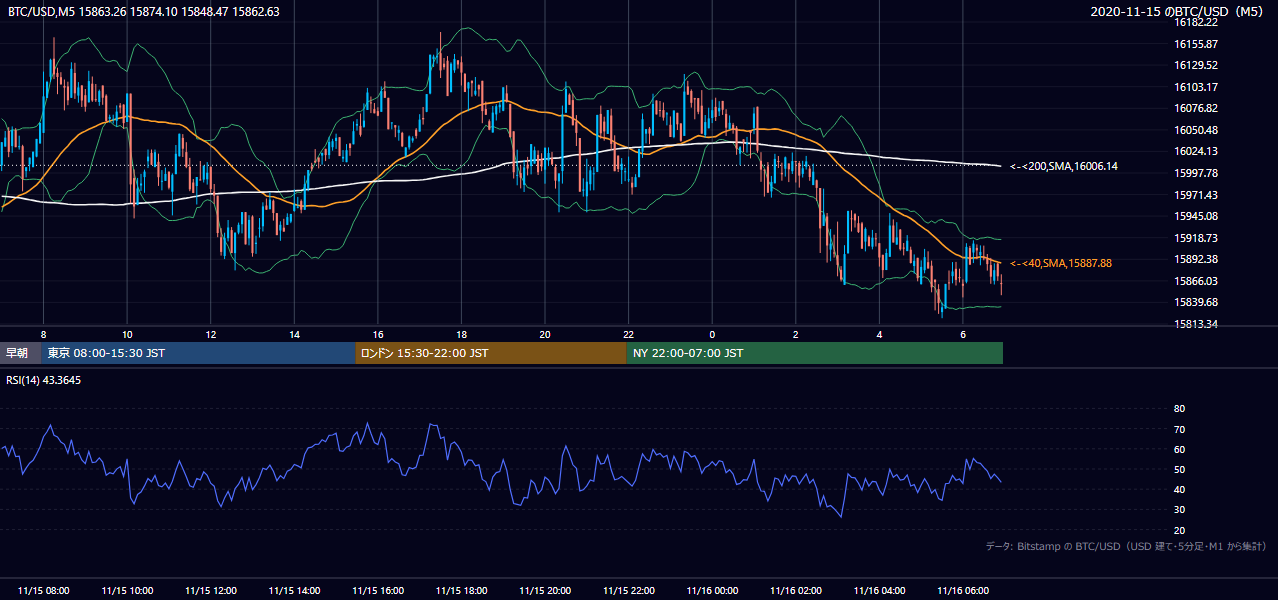Click RSI axis level 20
The width and height of the screenshot is (1278, 600).
pos(1179,530)
